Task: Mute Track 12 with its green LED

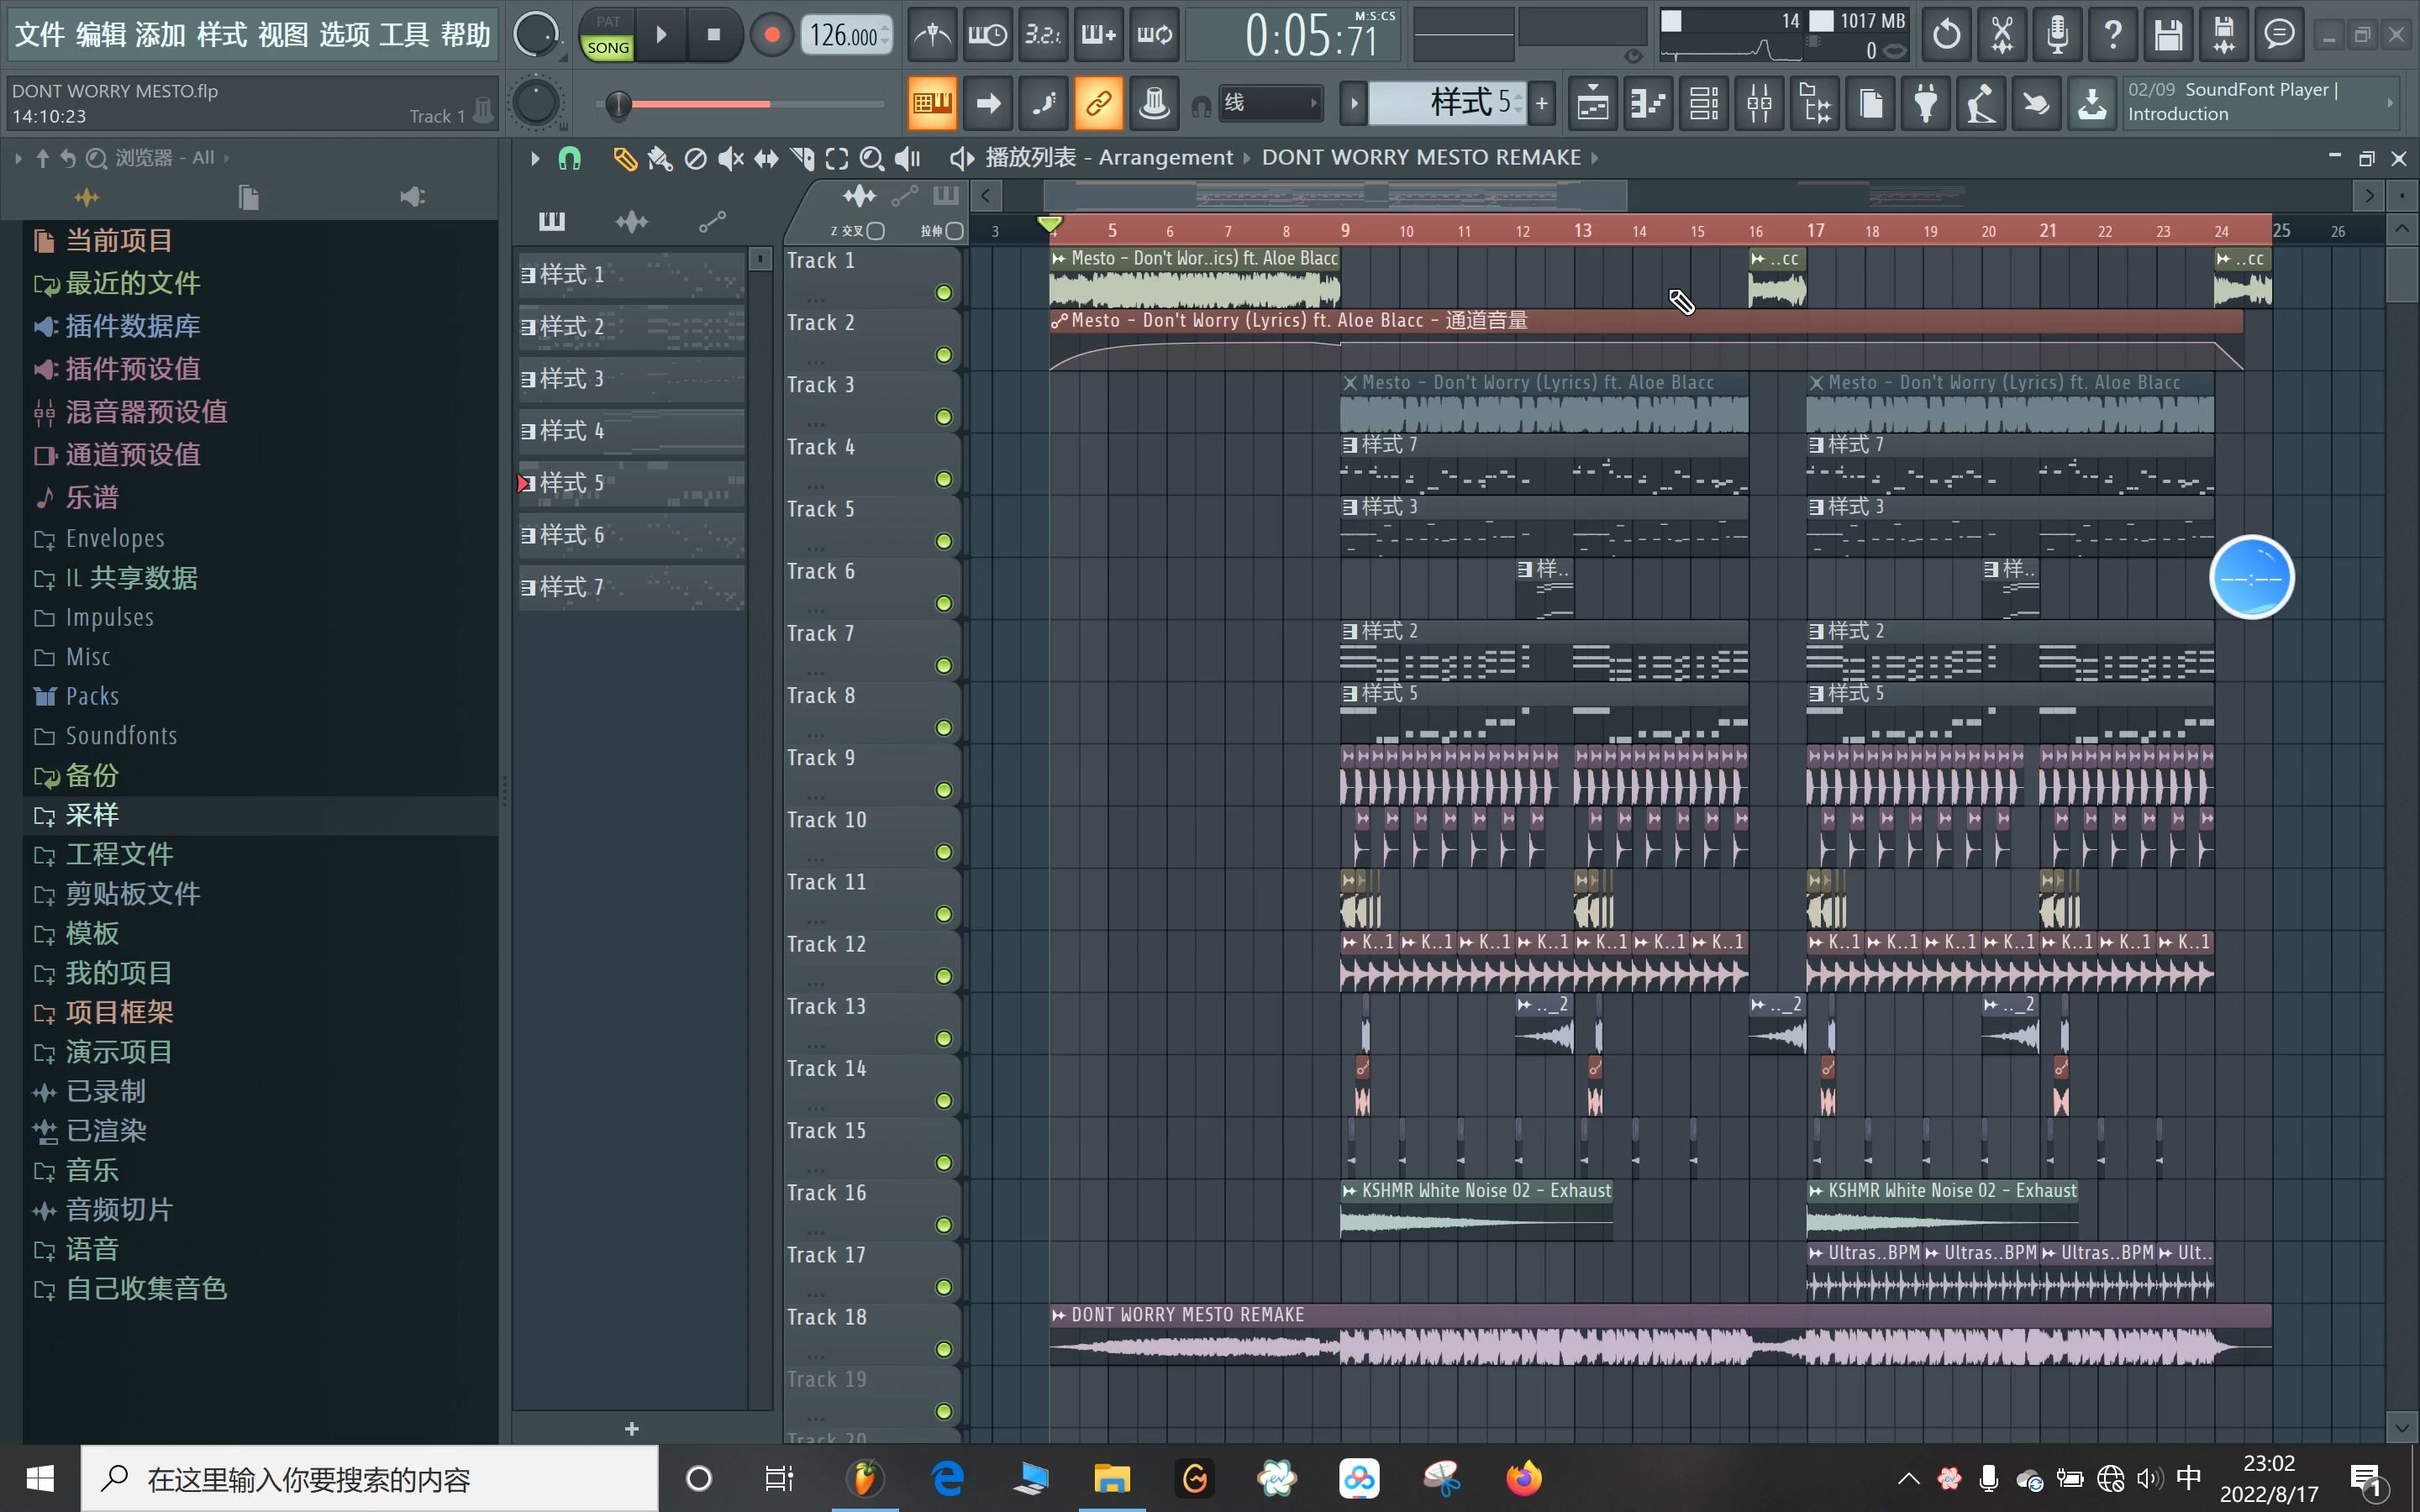Action: 943,976
